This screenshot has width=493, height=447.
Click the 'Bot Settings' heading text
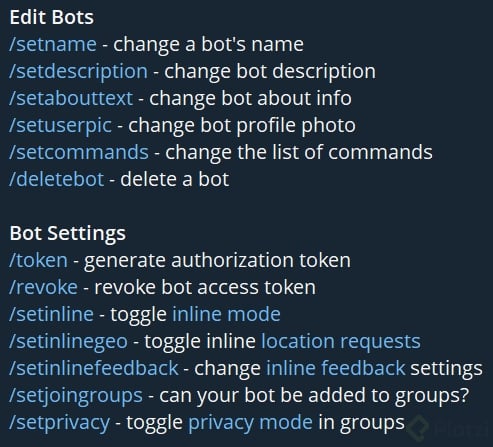[x=68, y=233]
